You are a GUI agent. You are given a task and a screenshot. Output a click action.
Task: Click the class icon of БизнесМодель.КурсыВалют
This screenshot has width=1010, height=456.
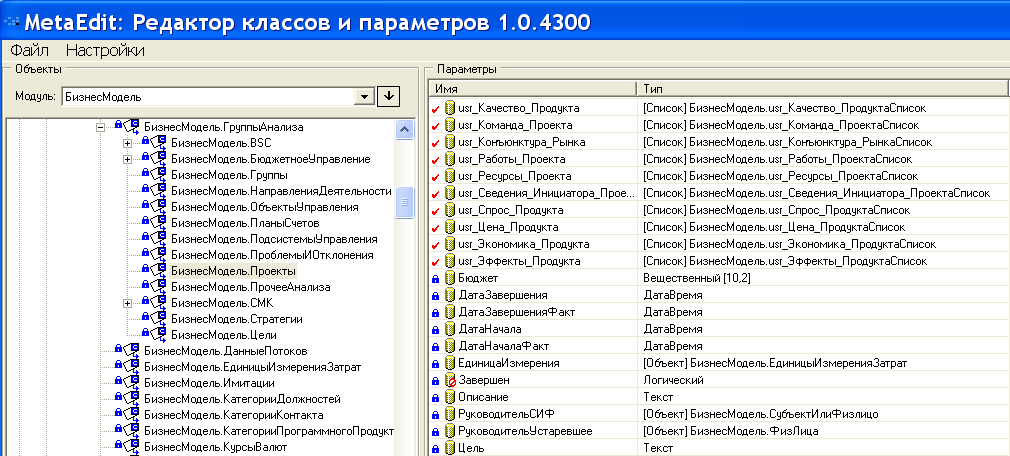130,447
